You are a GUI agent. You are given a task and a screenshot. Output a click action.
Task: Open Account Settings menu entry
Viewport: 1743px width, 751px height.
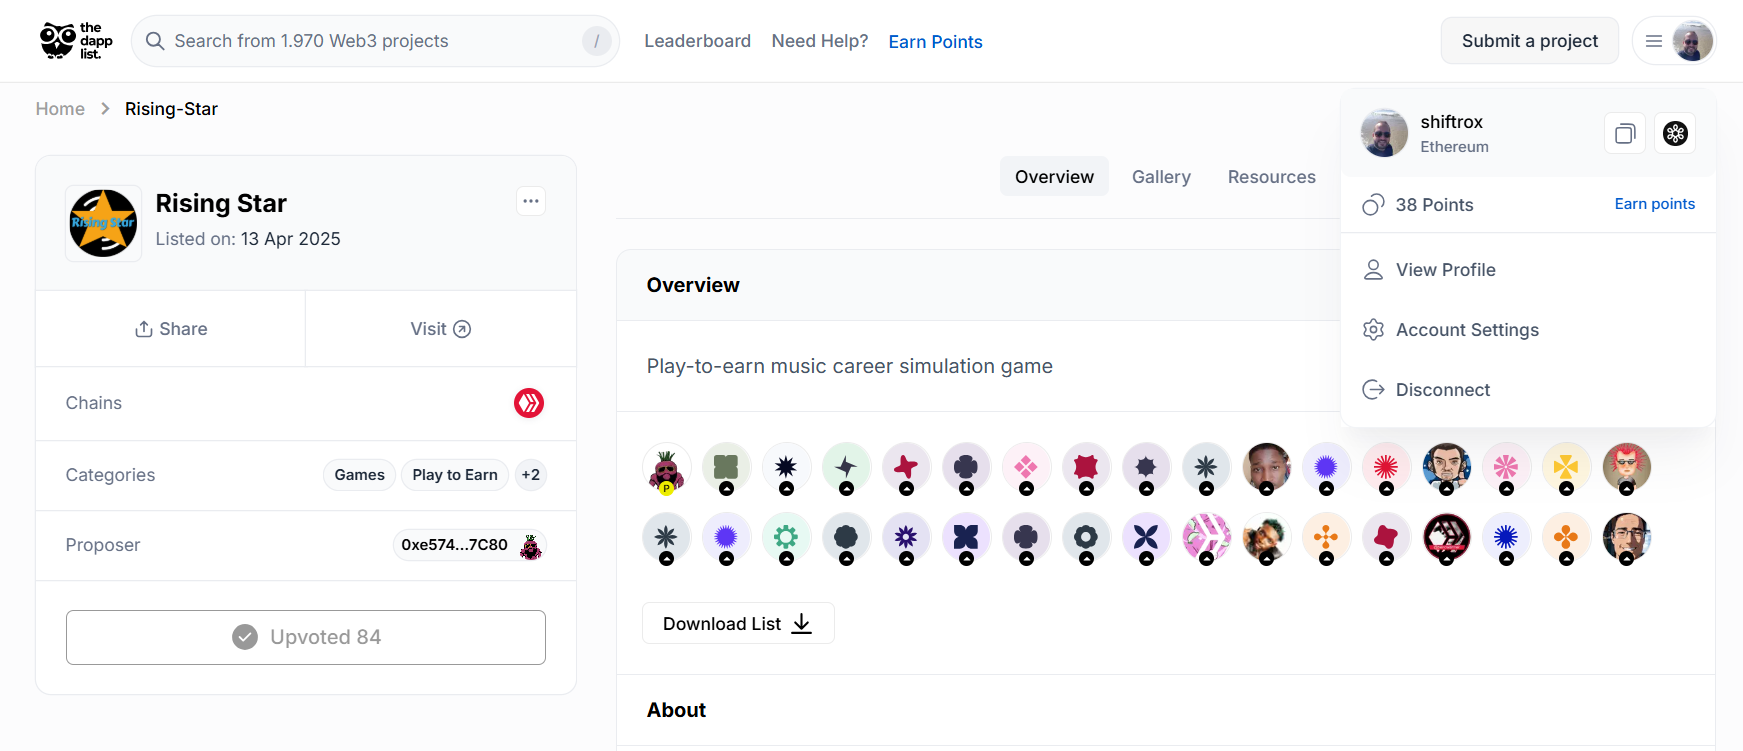[1528, 330]
